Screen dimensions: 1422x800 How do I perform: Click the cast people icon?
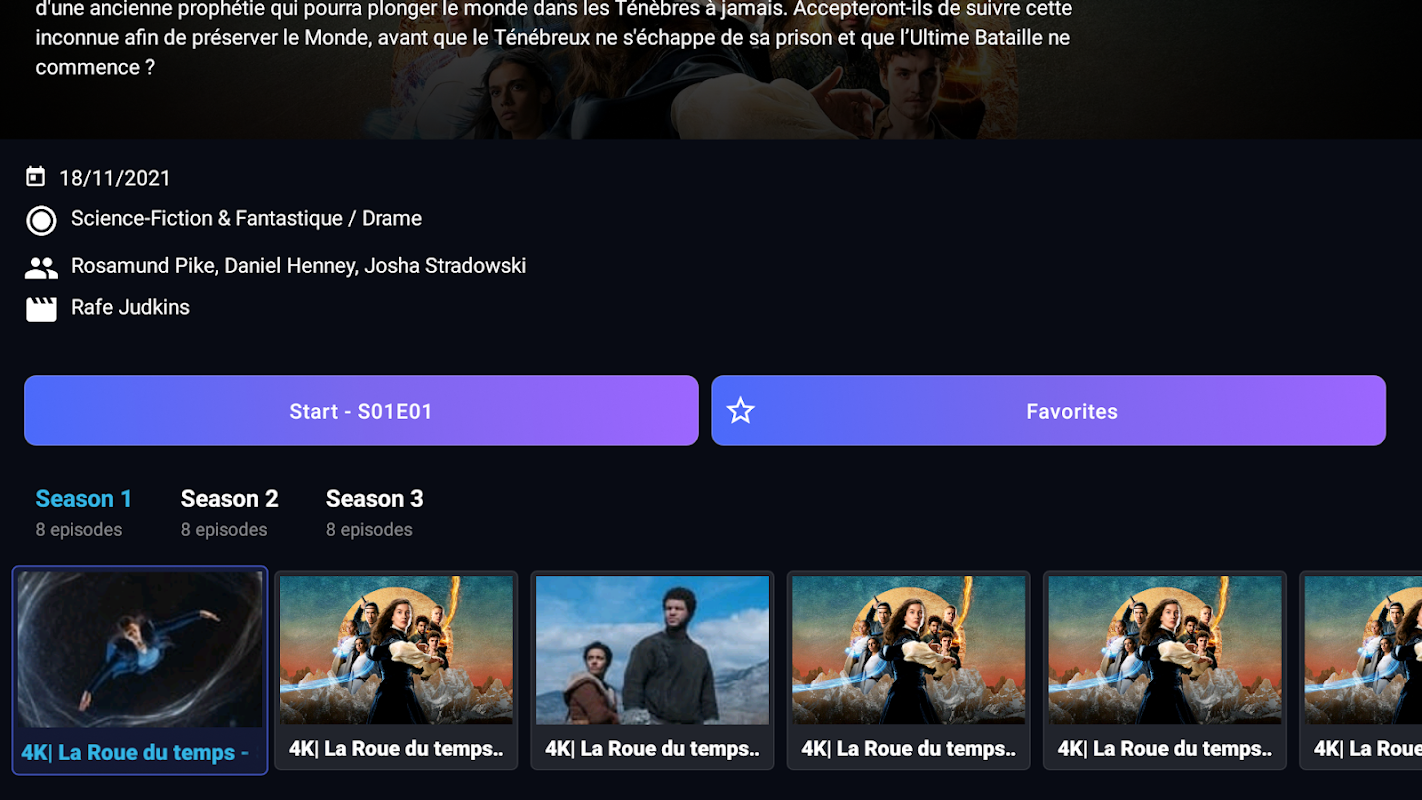[41, 268]
